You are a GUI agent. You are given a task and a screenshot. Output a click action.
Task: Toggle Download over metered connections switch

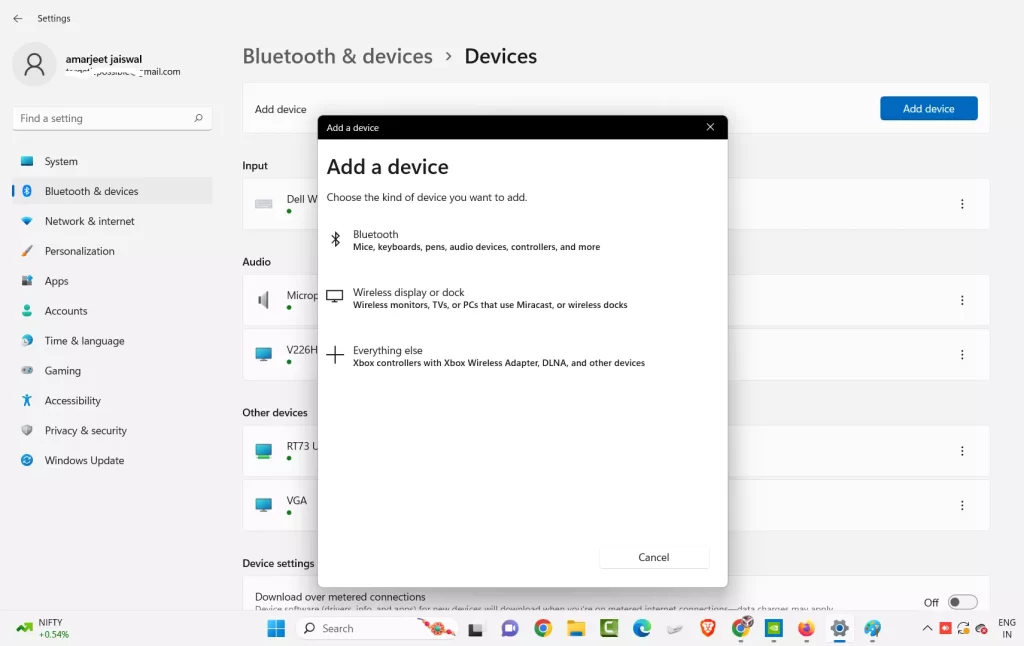[x=963, y=602]
